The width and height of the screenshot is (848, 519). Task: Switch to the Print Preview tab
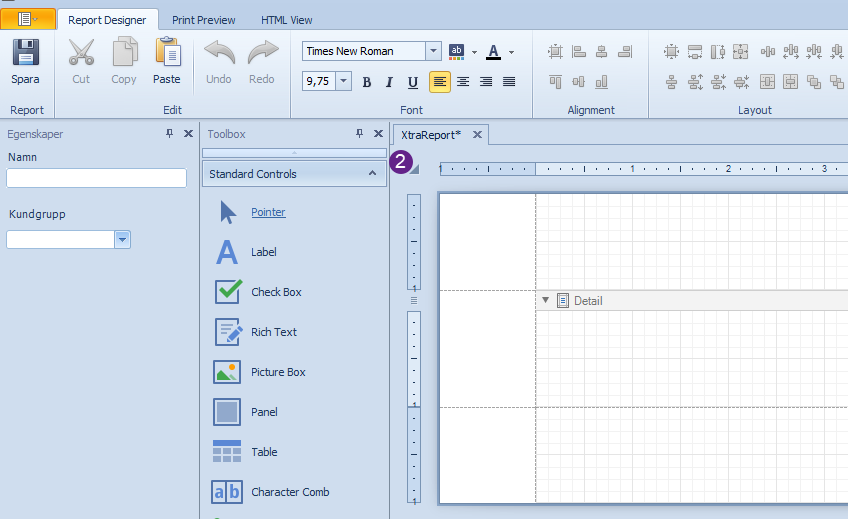(x=203, y=20)
